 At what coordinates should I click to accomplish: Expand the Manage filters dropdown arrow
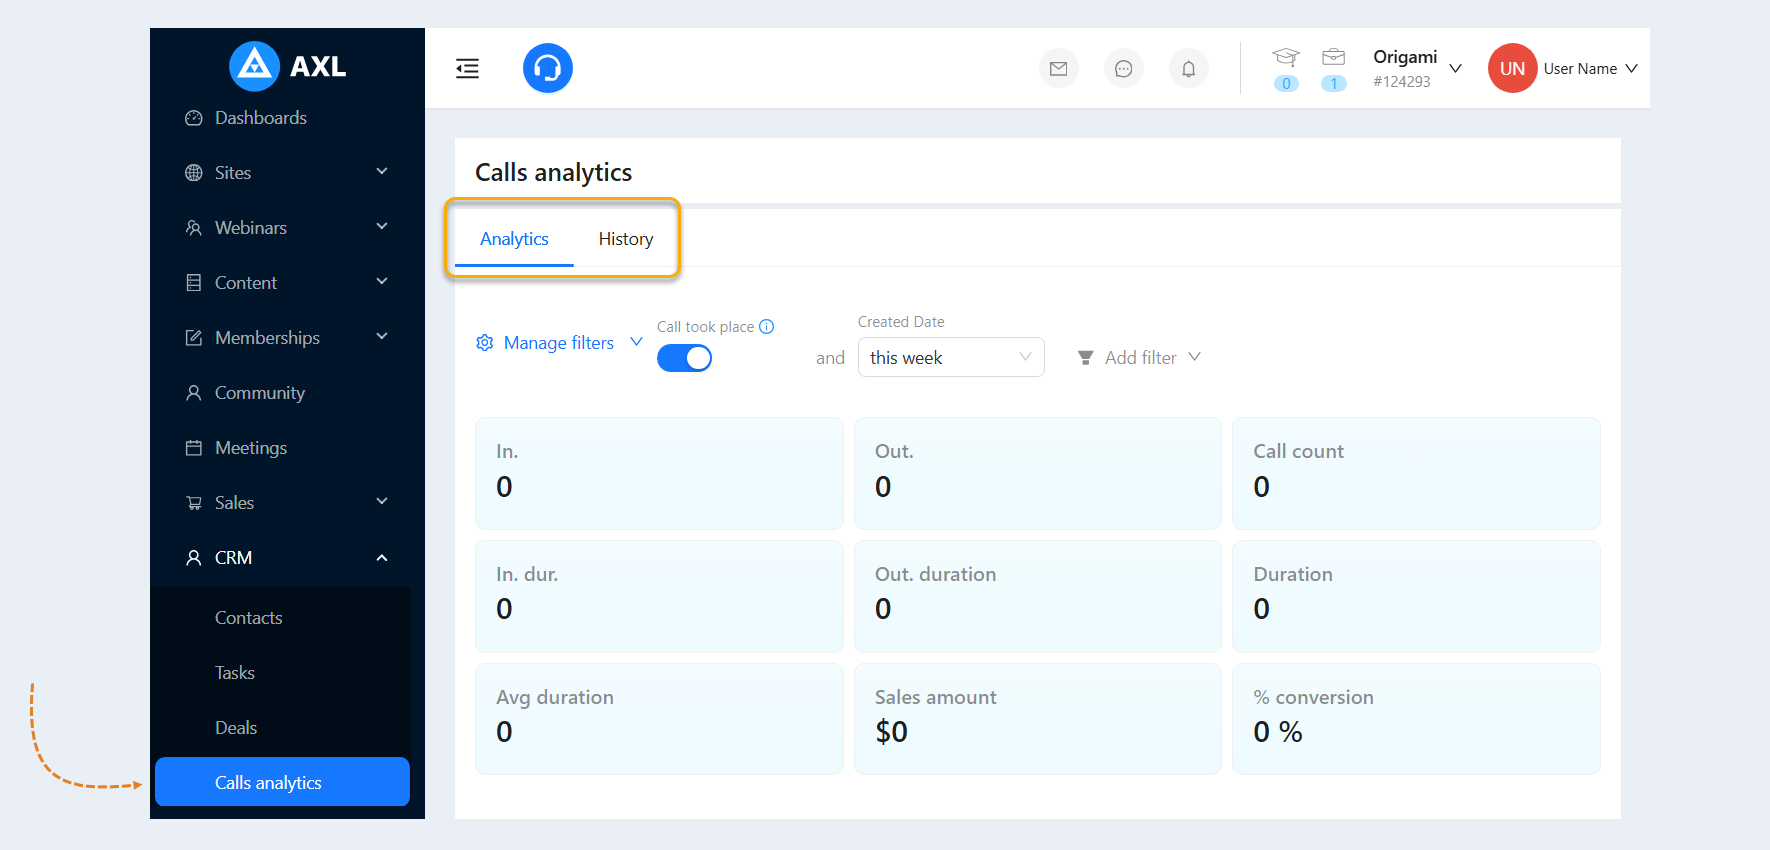[636, 342]
